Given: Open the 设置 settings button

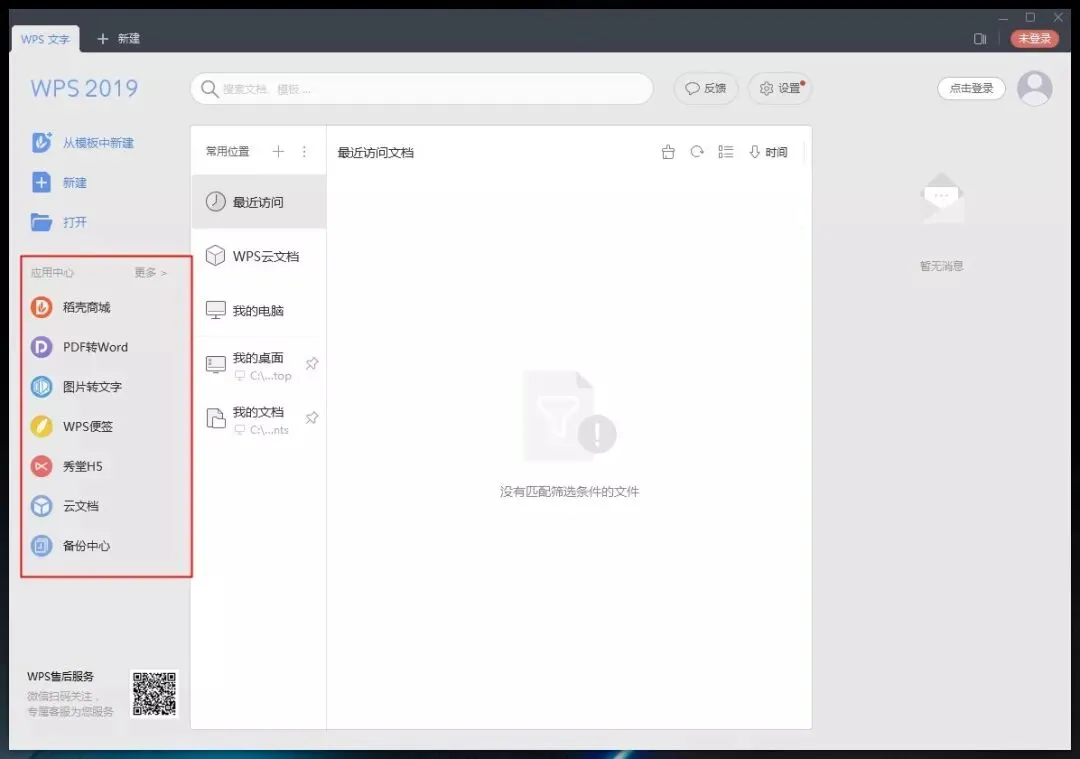Looking at the screenshot, I should [780, 88].
